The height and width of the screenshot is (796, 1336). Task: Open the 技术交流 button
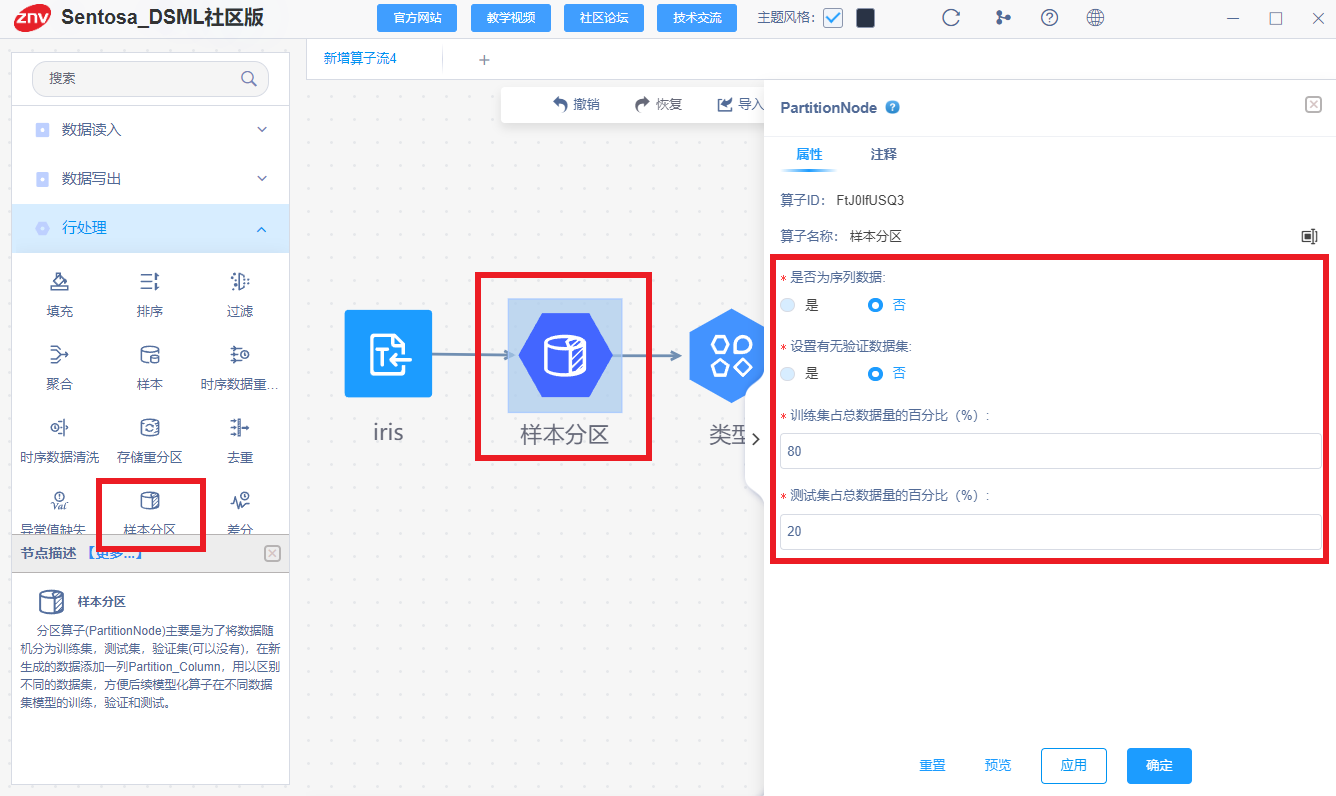click(x=697, y=18)
